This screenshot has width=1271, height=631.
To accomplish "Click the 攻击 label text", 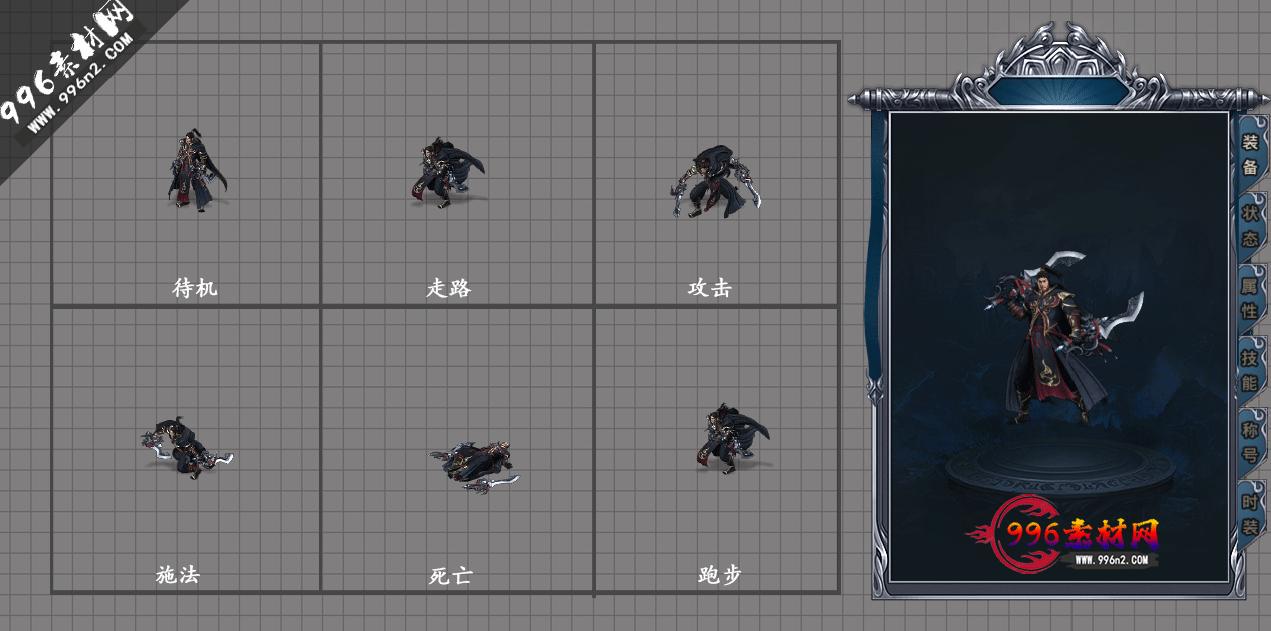I will [710, 288].
